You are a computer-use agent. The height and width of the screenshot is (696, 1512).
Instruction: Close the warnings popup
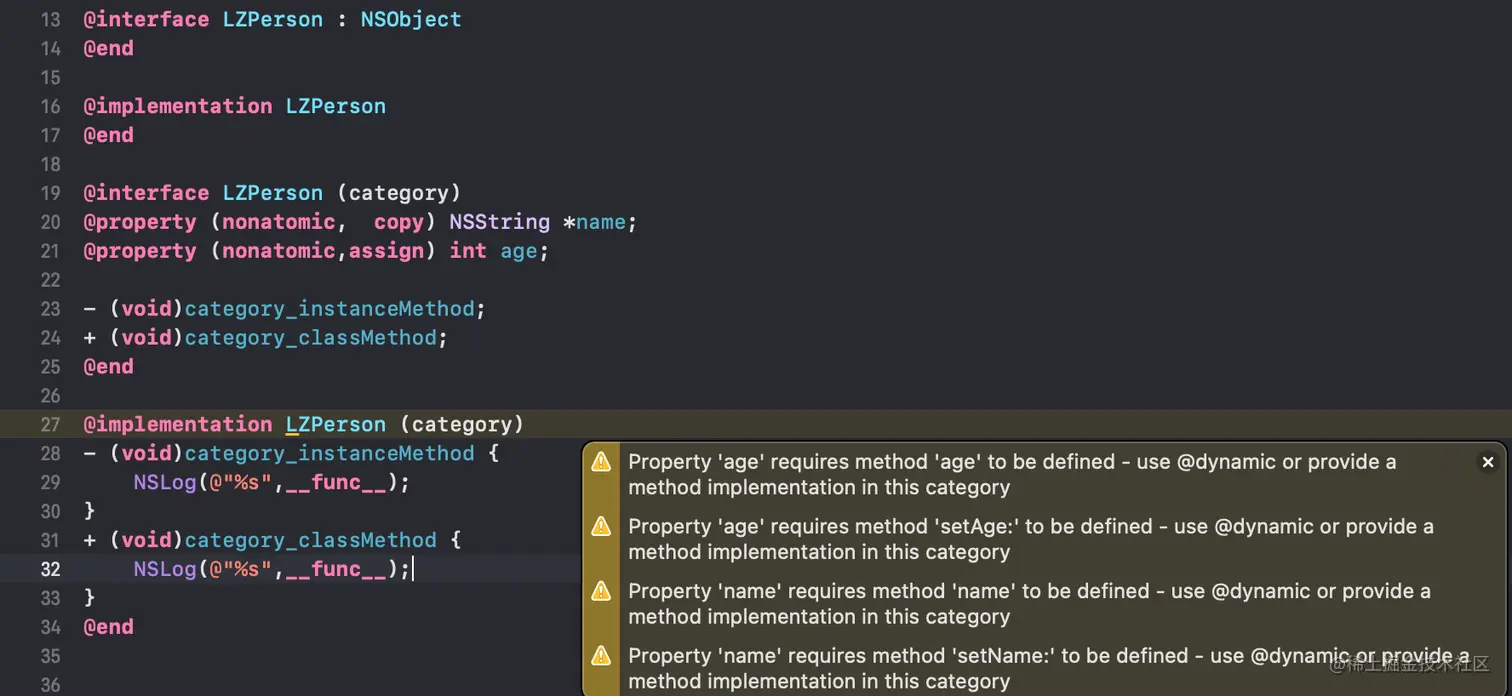click(x=1488, y=462)
